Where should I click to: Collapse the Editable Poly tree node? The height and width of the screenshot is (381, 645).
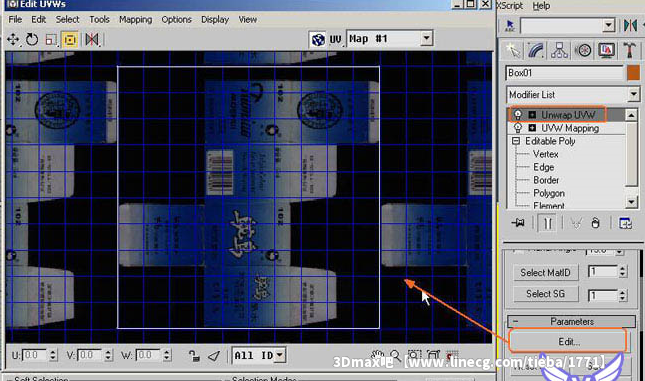click(x=516, y=141)
